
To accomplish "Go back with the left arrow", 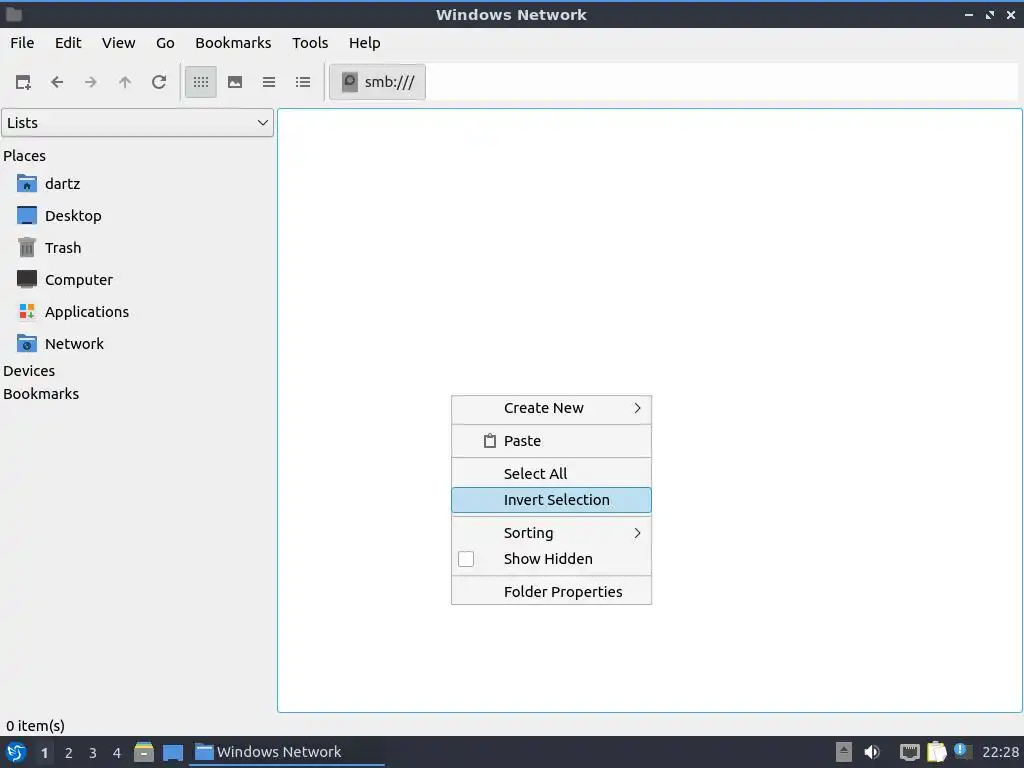I will [57, 82].
